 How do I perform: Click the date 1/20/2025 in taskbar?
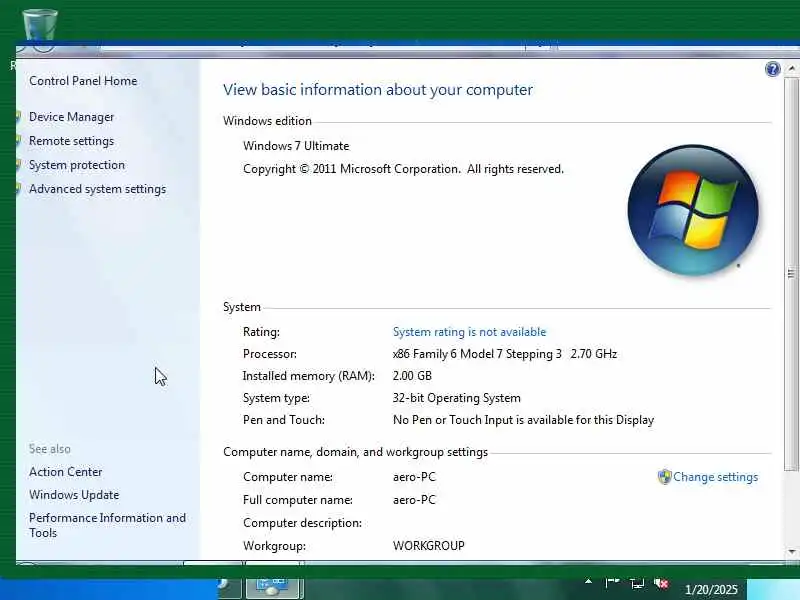click(x=711, y=590)
